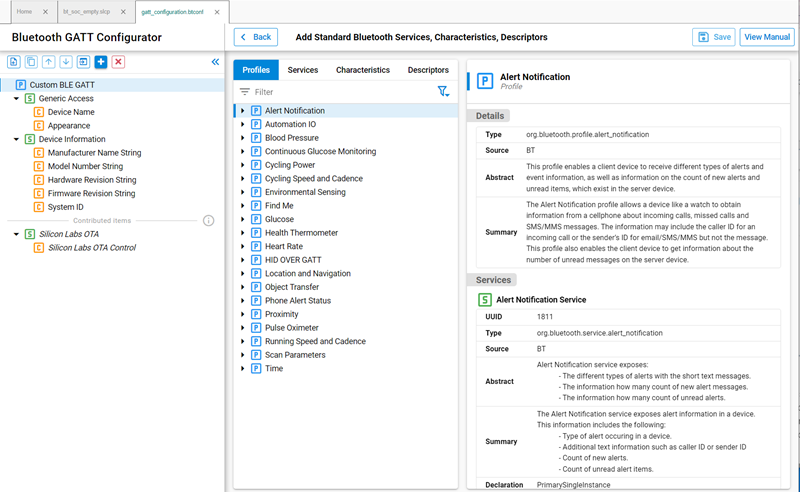Click the move down arrow icon
This screenshot has width=800, height=492.
pos(66,62)
